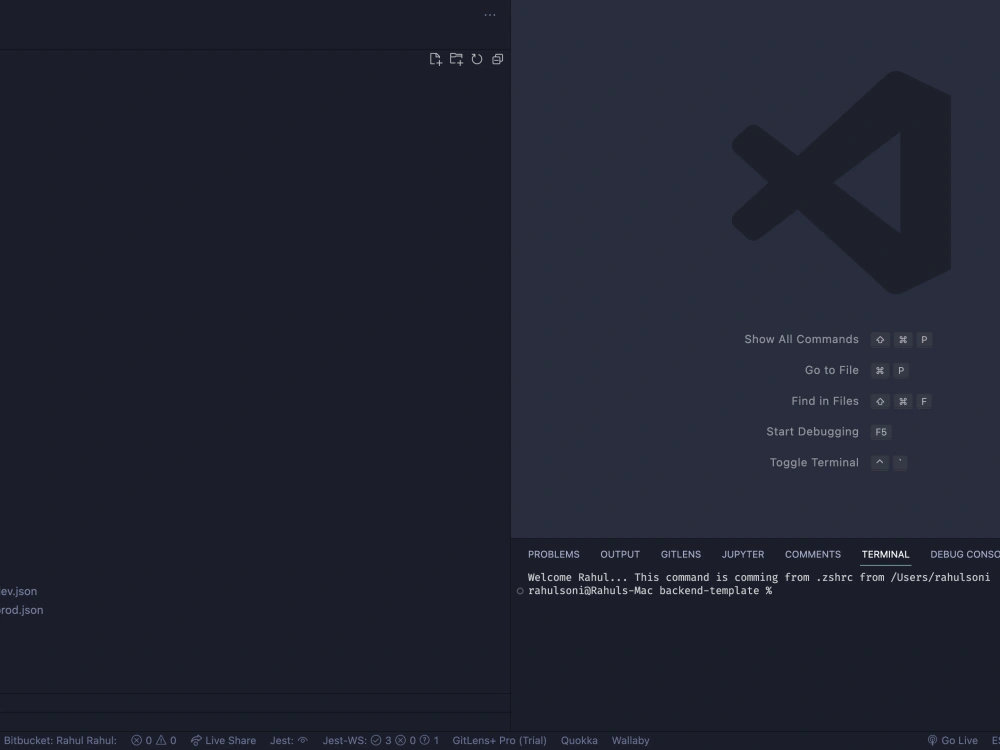The image size is (1000, 750).
Task: Click Wallaby in the status bar
Action: click(630, 740)
